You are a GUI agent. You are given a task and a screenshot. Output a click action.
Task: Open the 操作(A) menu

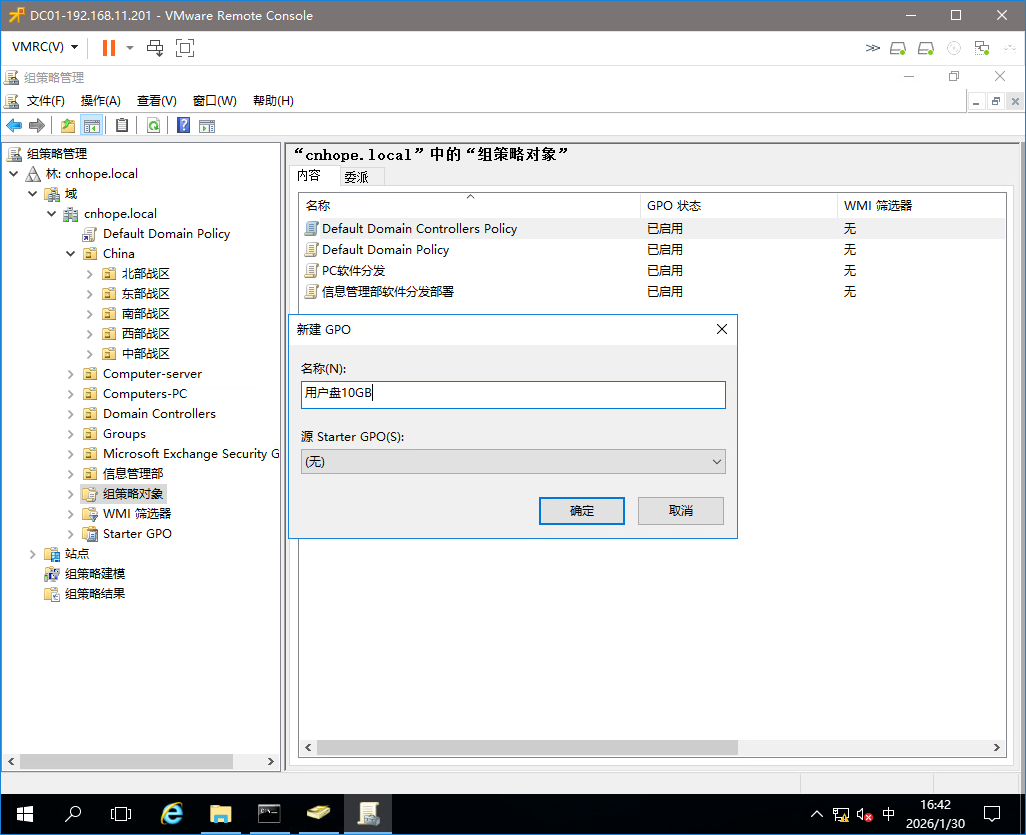(x=100, y=101)
